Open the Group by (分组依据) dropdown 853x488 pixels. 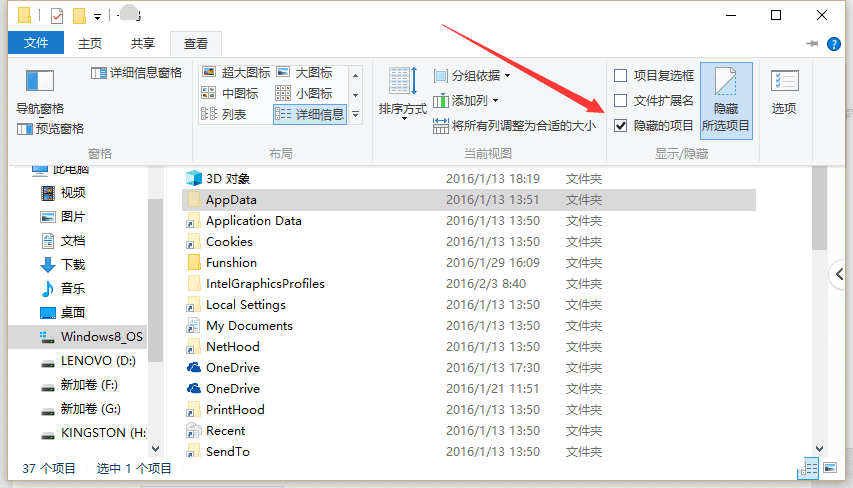coord(472,76)
